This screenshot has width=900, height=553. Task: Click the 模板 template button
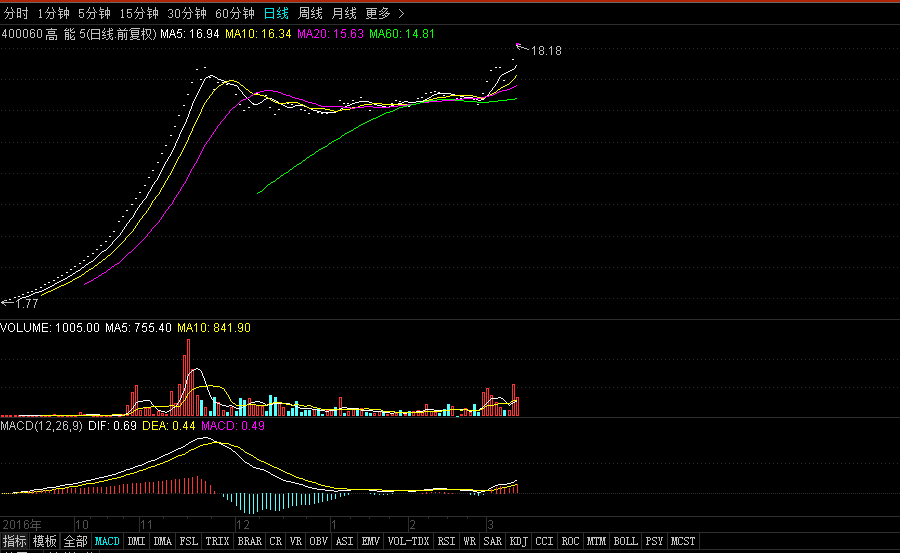[x=44, y=541]
